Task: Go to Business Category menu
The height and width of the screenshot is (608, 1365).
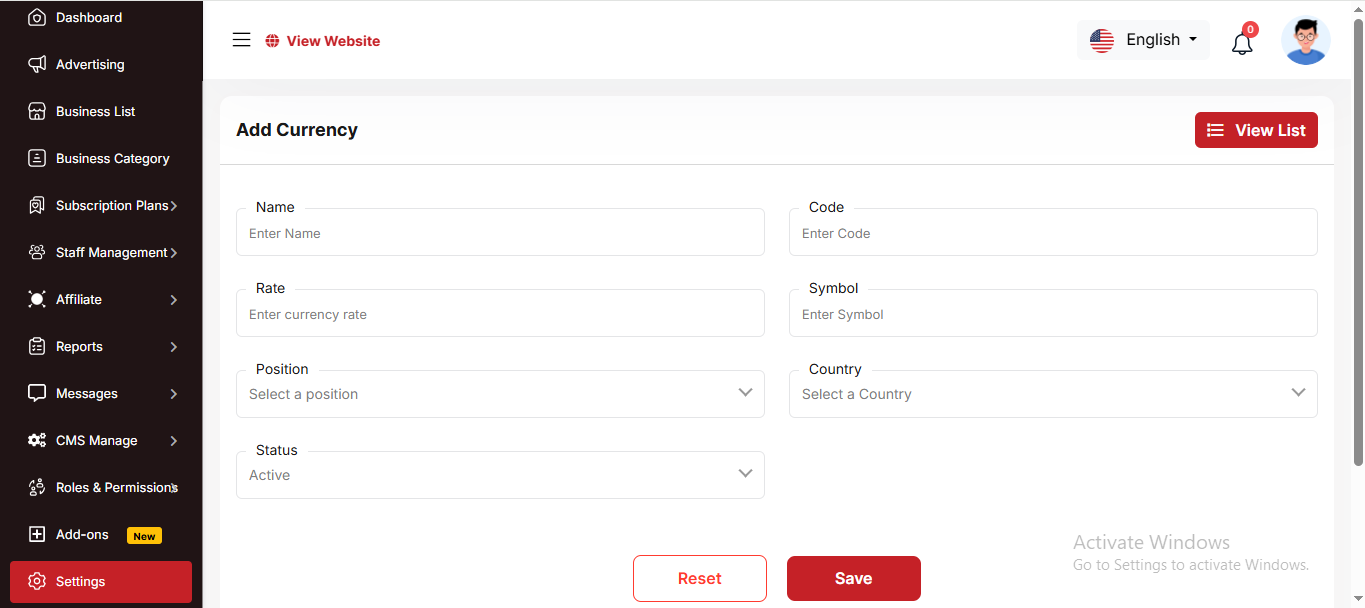Action: (x=112, y=158)
